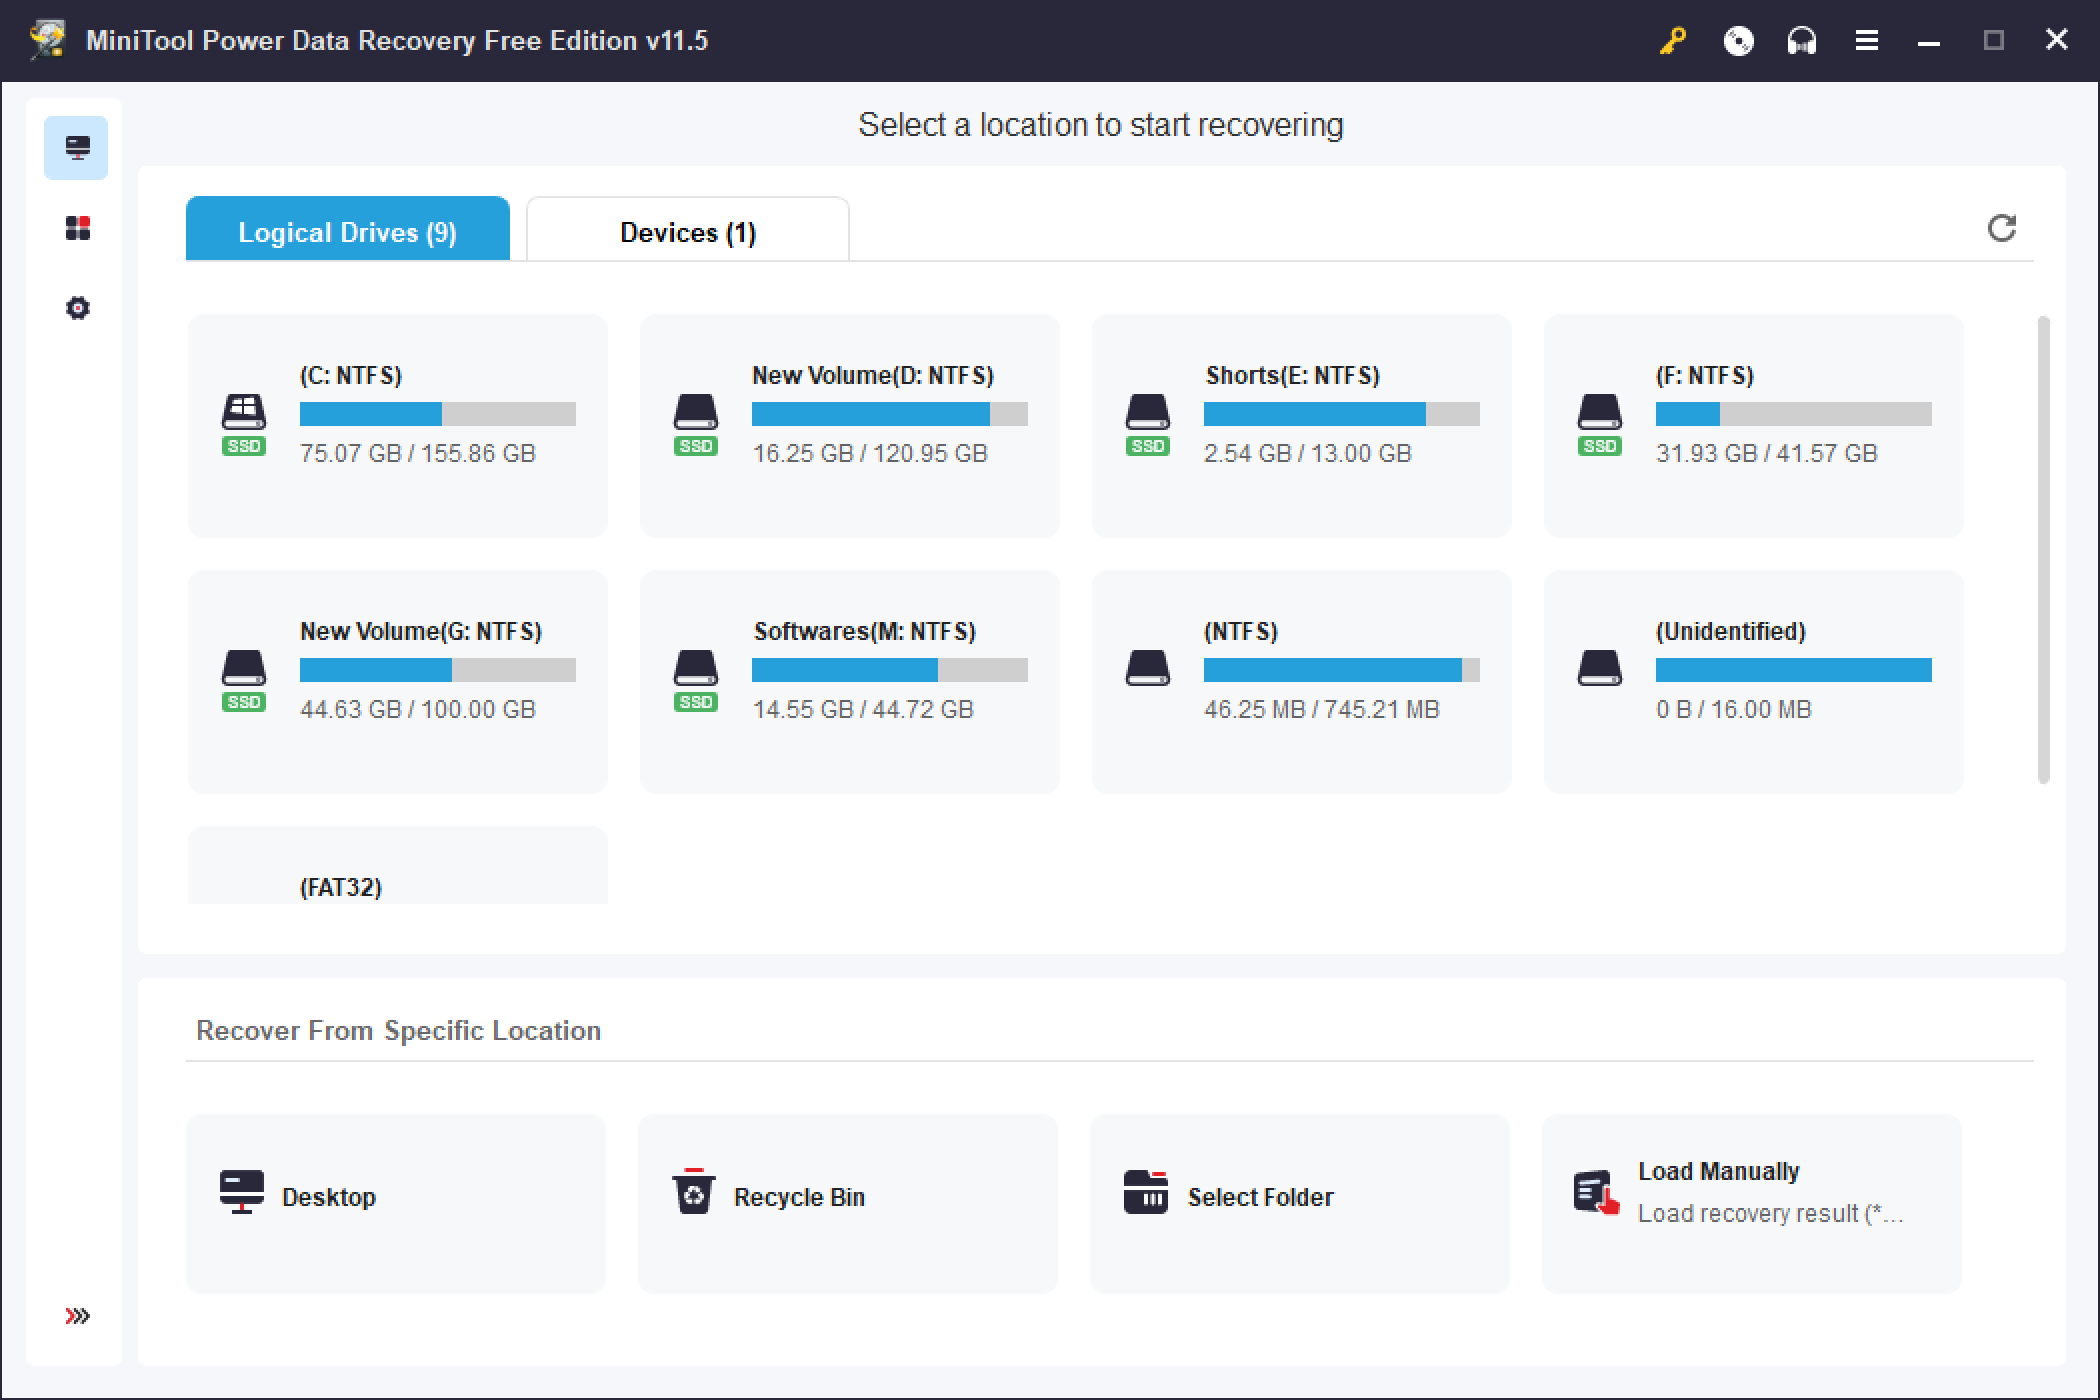
Task: Expand the sidebar with the red chevrons
Action: click(77, 1315)
